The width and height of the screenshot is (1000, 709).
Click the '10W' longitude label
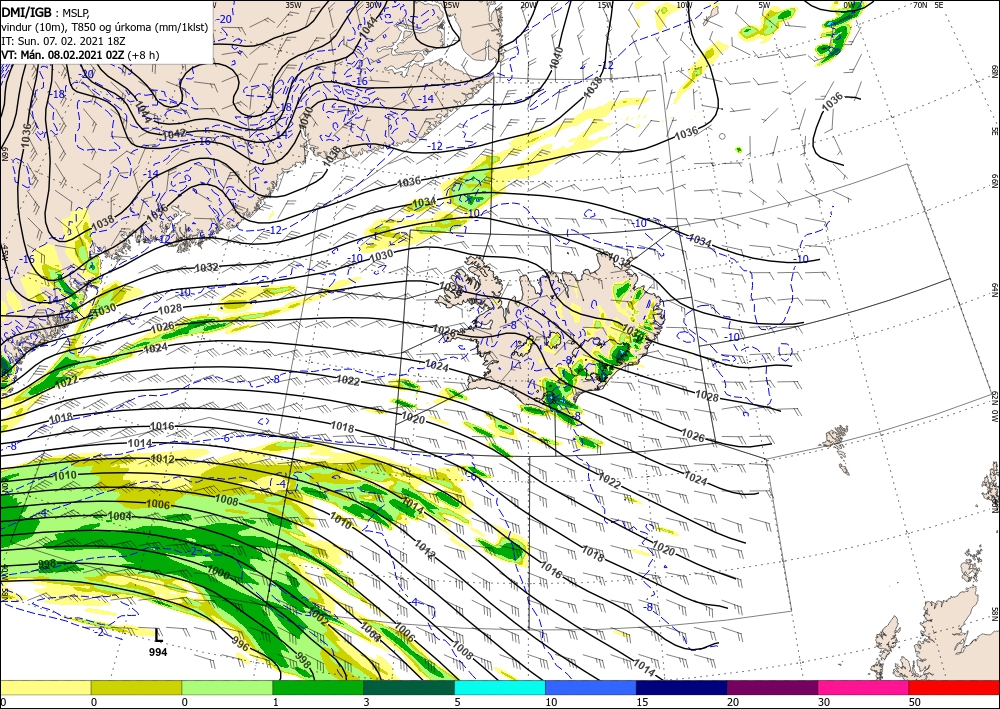coord(684,4)
